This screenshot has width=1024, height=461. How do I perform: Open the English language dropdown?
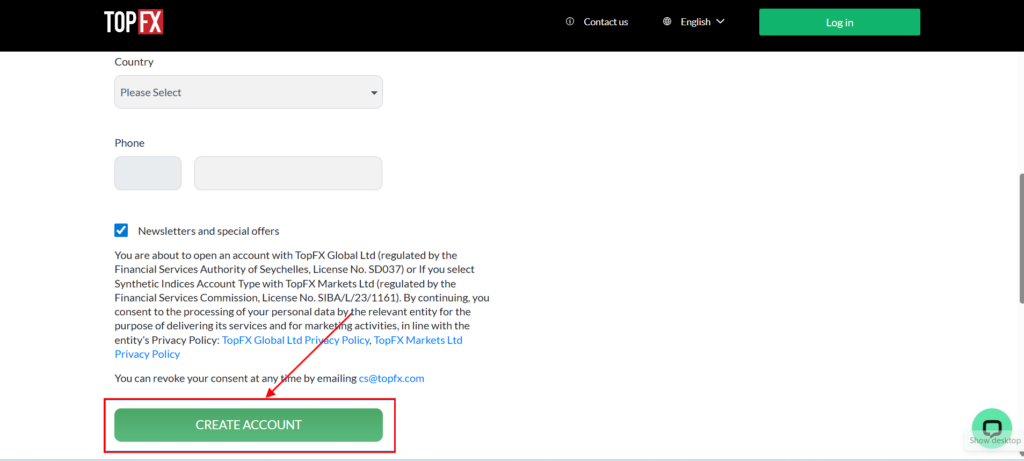click(695, 22)
